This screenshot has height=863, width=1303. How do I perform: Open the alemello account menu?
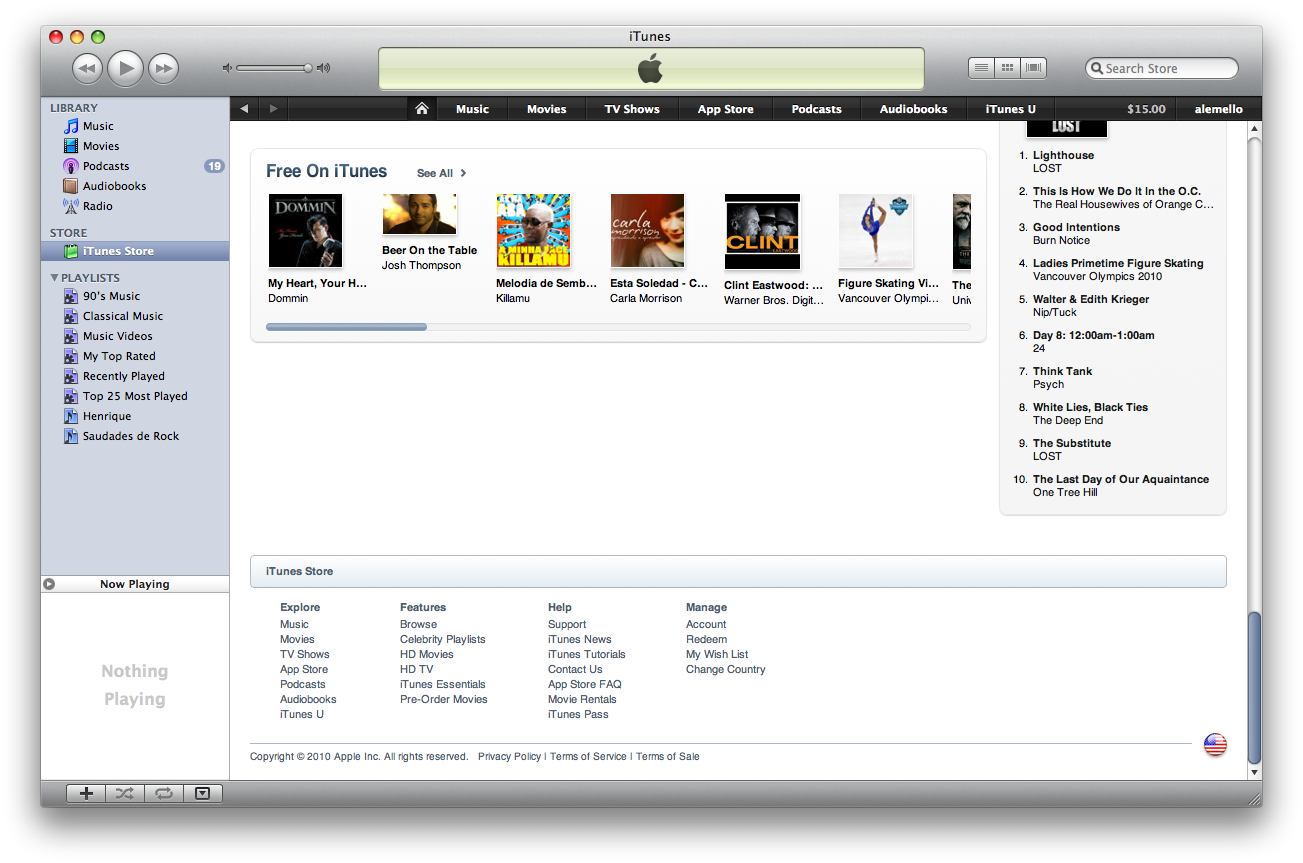point(1218,109)
